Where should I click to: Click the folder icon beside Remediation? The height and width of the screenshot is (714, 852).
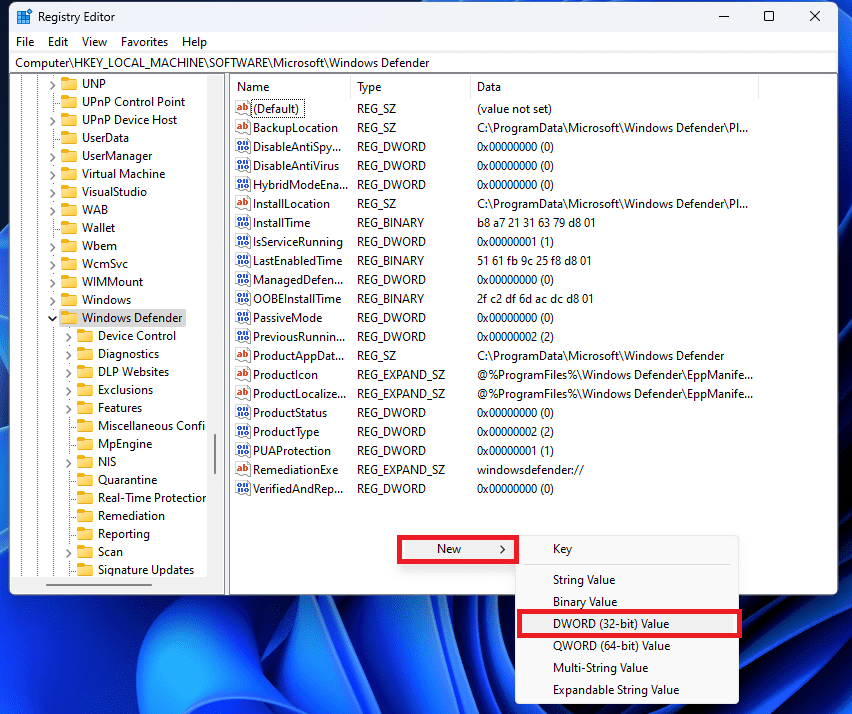click(85, 516)
